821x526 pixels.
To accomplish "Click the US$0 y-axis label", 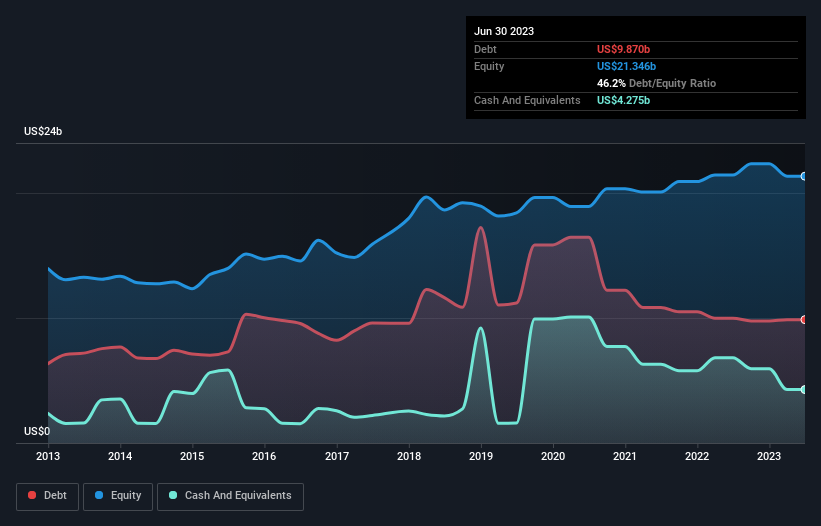I will click(37, 431).
